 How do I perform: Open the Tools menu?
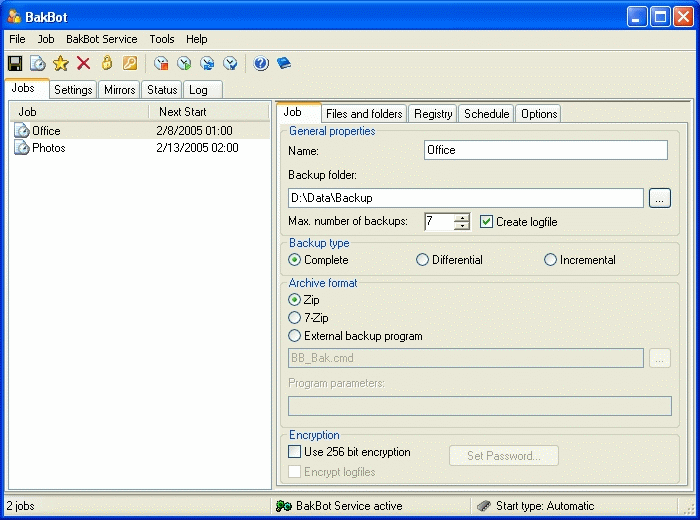pos(162,39)
